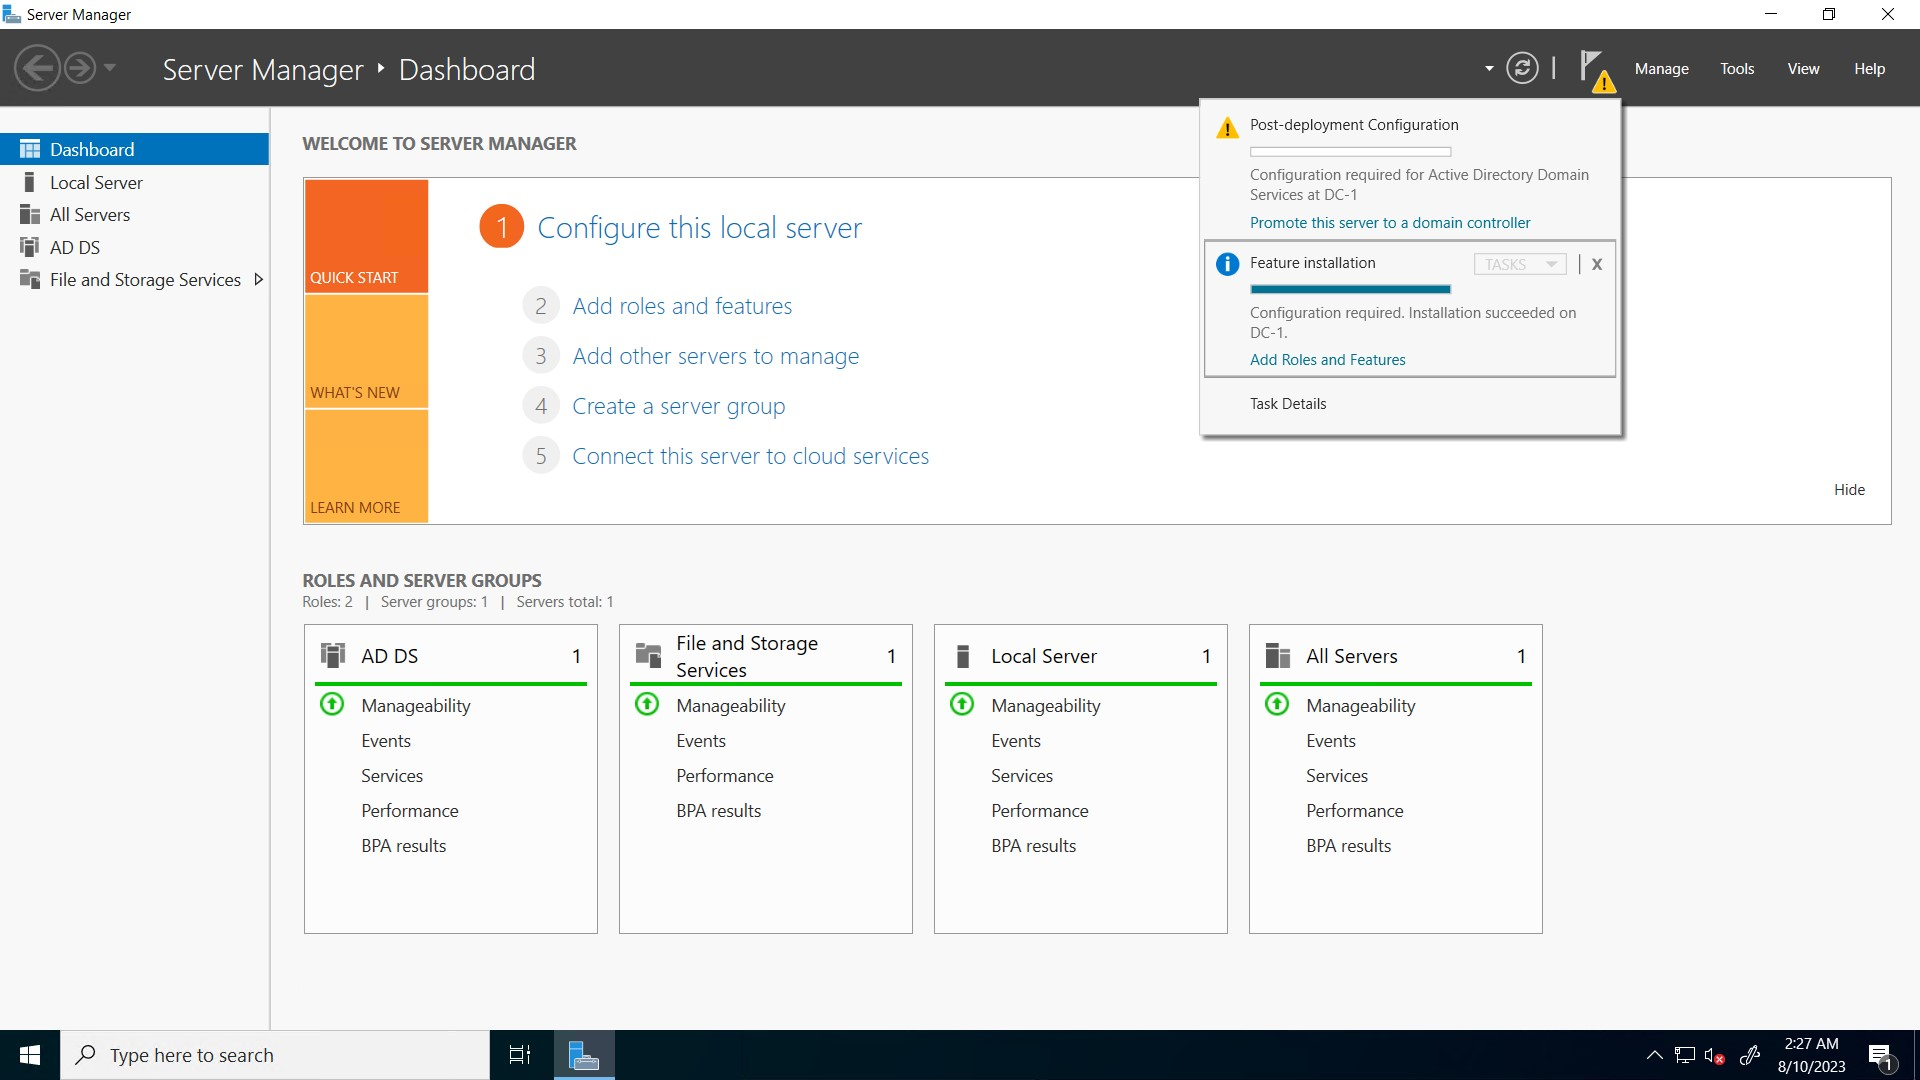Open the Tools menu

[x=1737, y=68]
